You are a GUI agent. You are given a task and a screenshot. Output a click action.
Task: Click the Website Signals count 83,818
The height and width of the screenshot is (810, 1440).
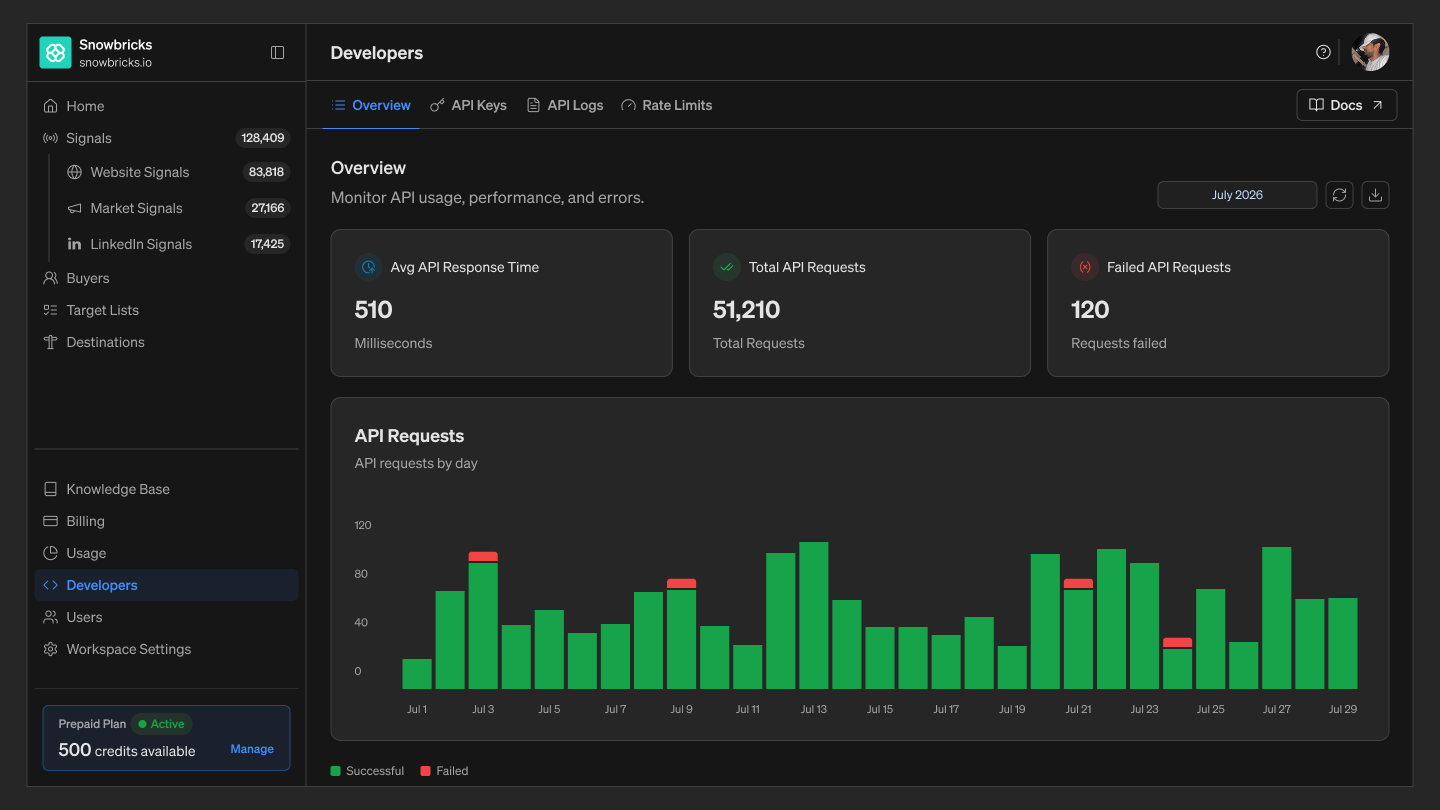[x=267, y=172]
